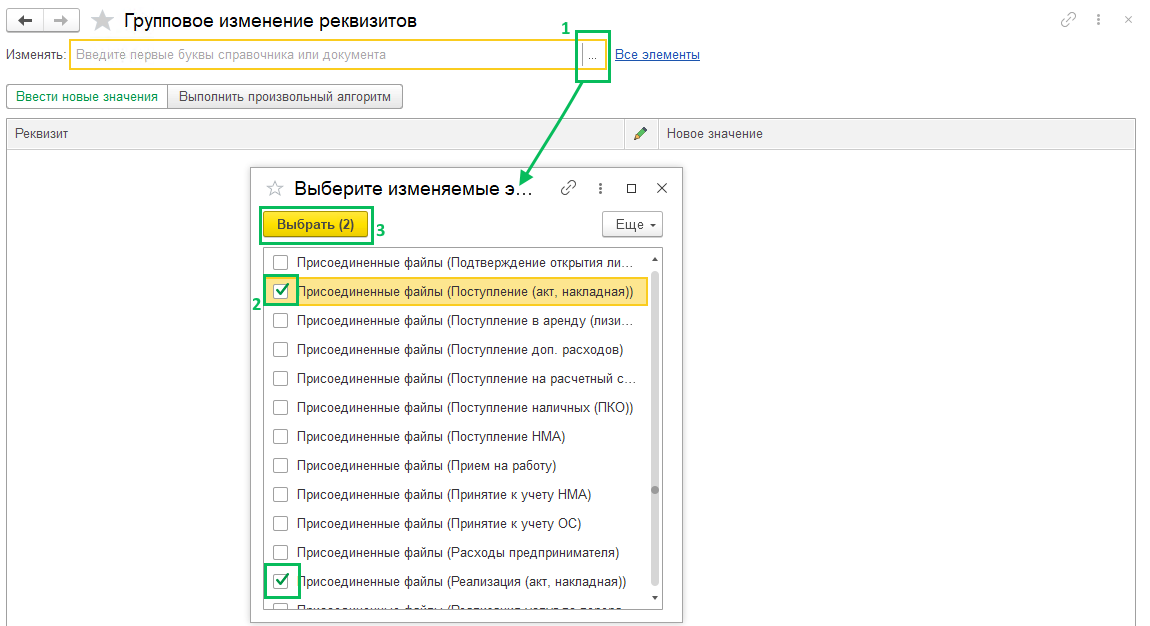Click the pencil column header icon
The height and width of the screenshot is (626, 1150).
point(640,133)
